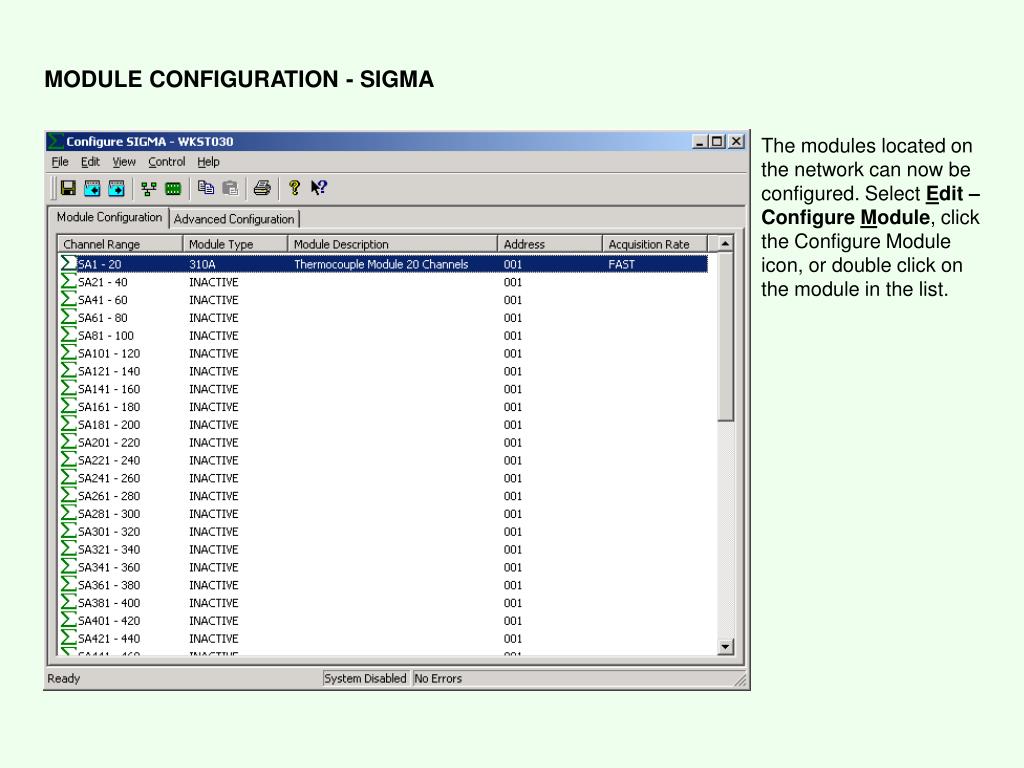
Task: Click the sigma icon beside SA41 - 60
Action: 69,300
